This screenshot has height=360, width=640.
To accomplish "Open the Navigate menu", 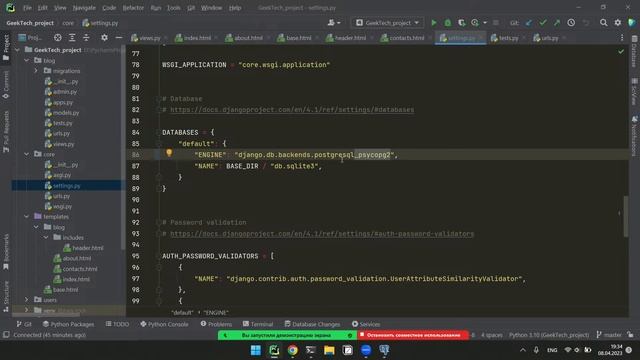I will [84, 8].
